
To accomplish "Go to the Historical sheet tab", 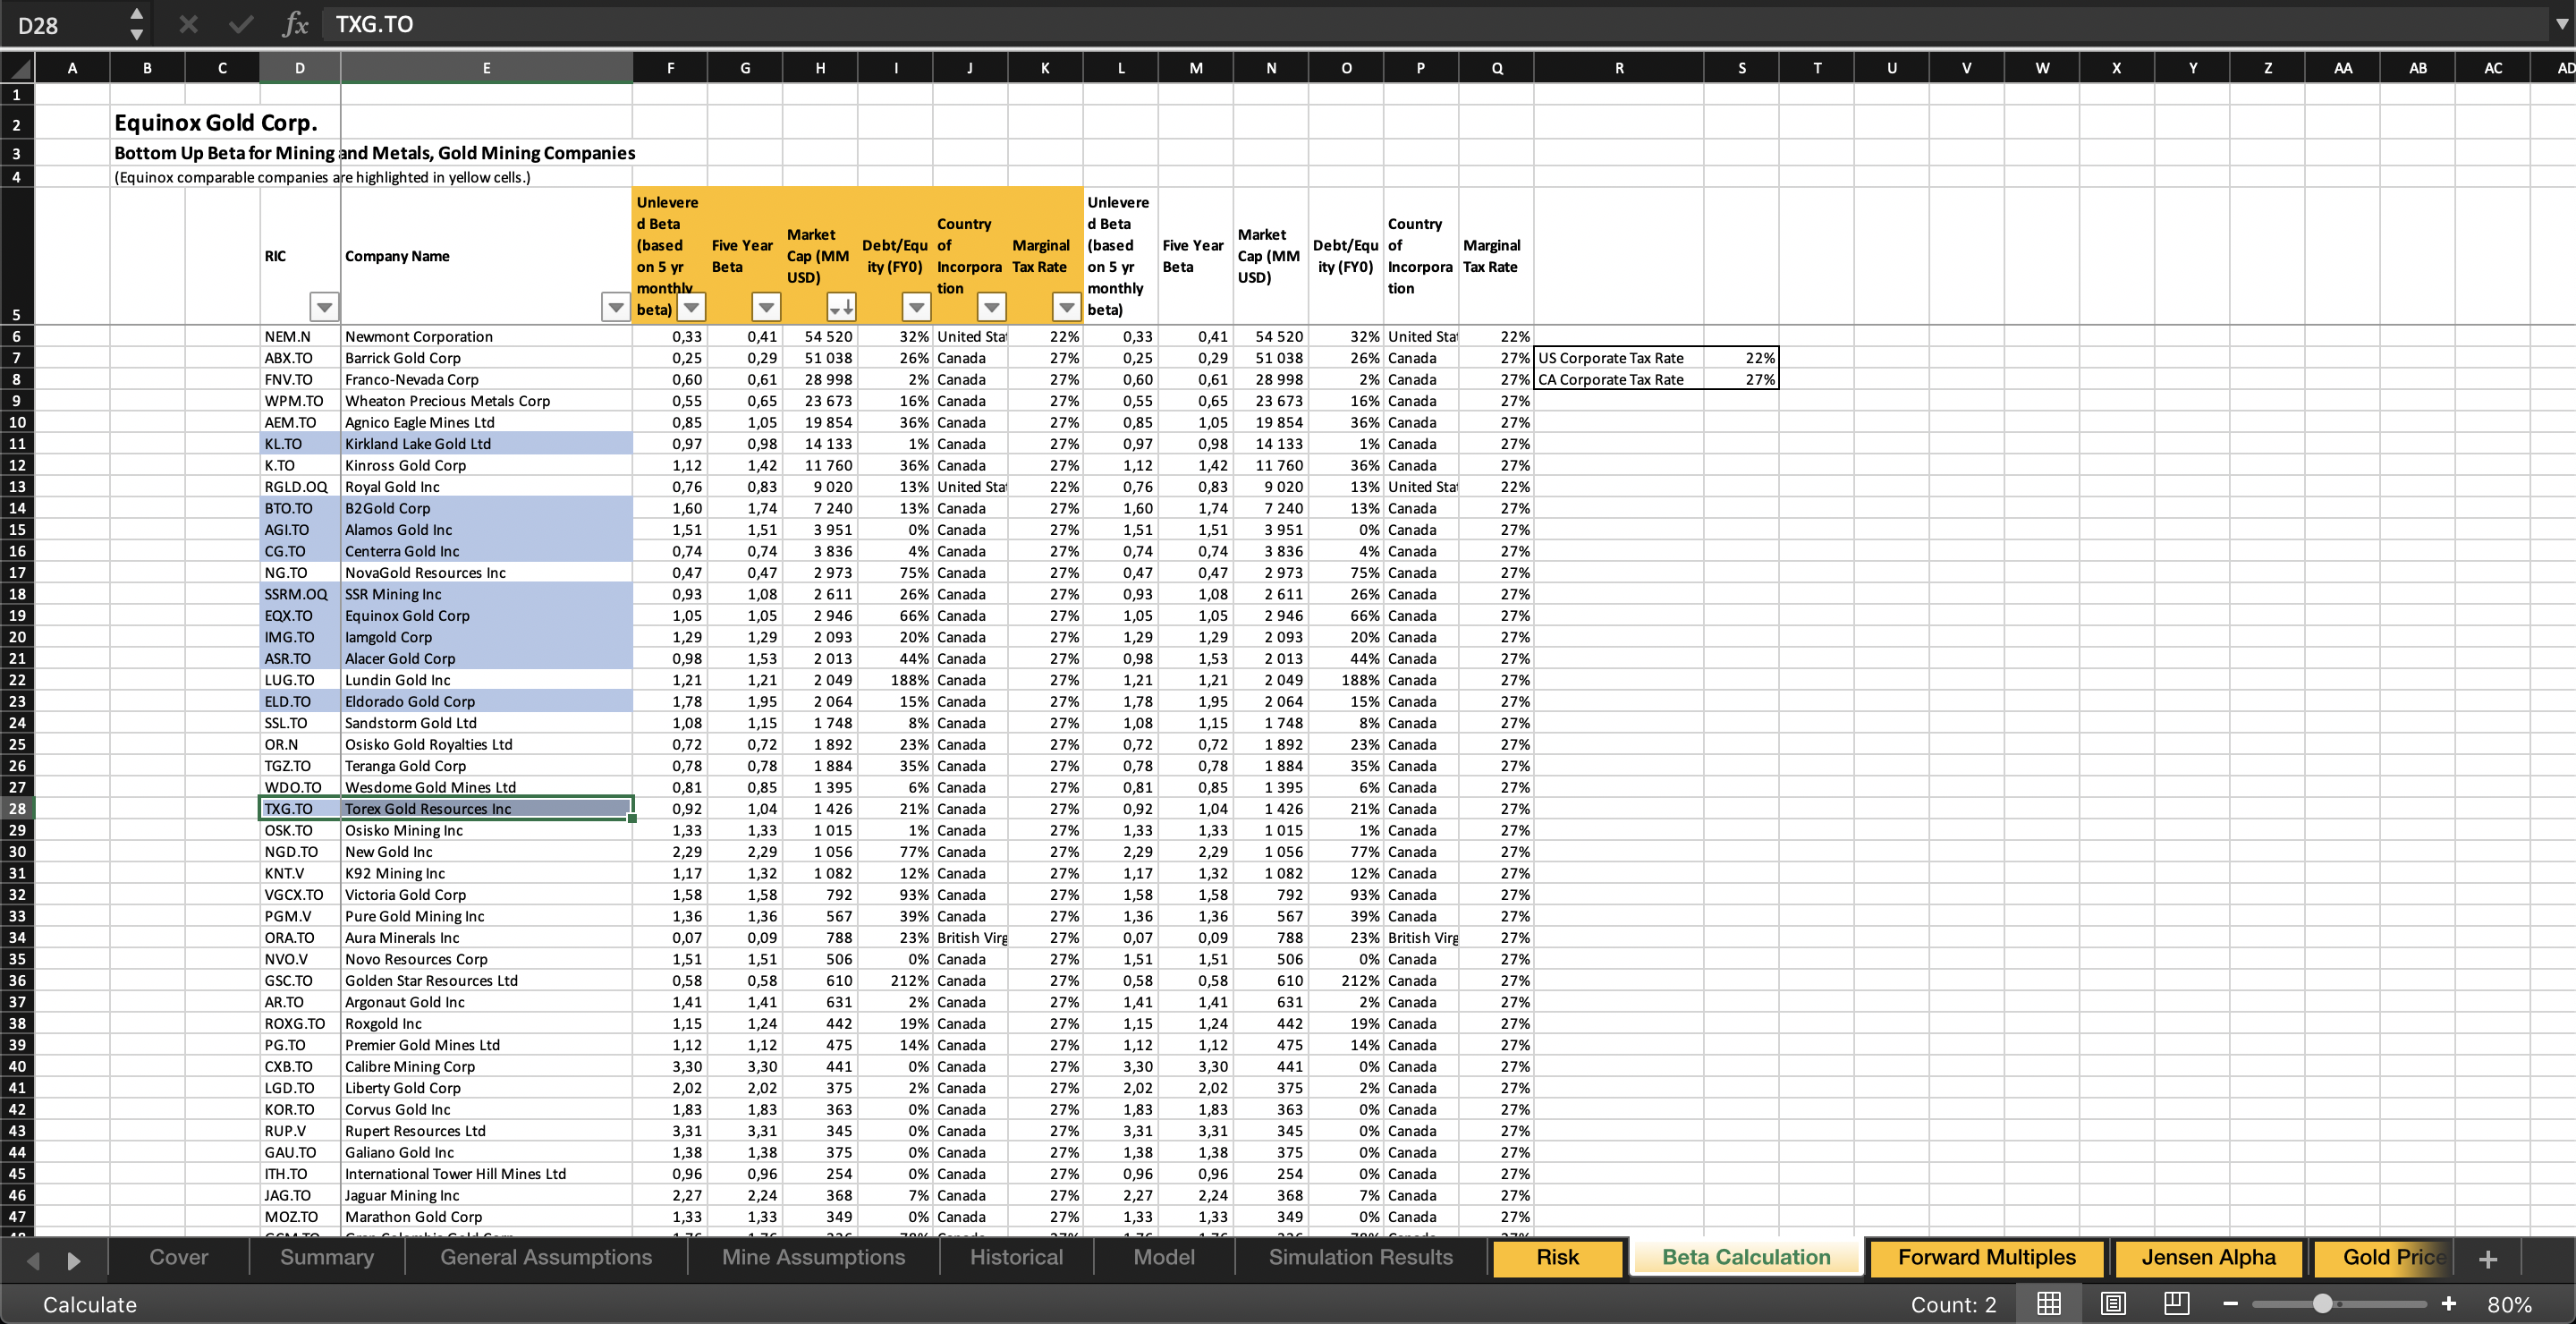I will (1016, 1257).
